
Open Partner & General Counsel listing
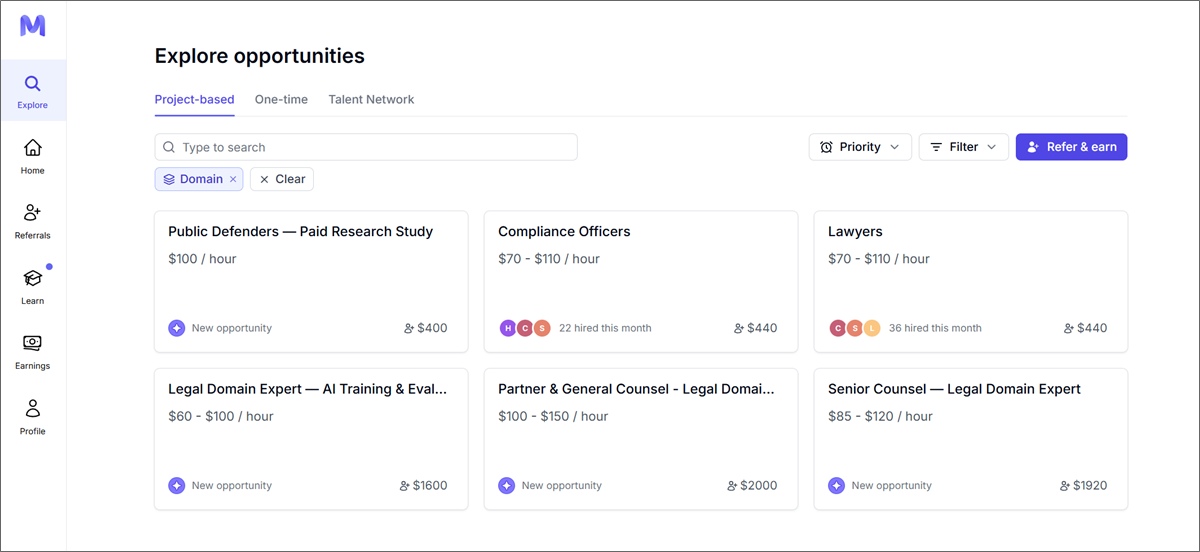641,439
